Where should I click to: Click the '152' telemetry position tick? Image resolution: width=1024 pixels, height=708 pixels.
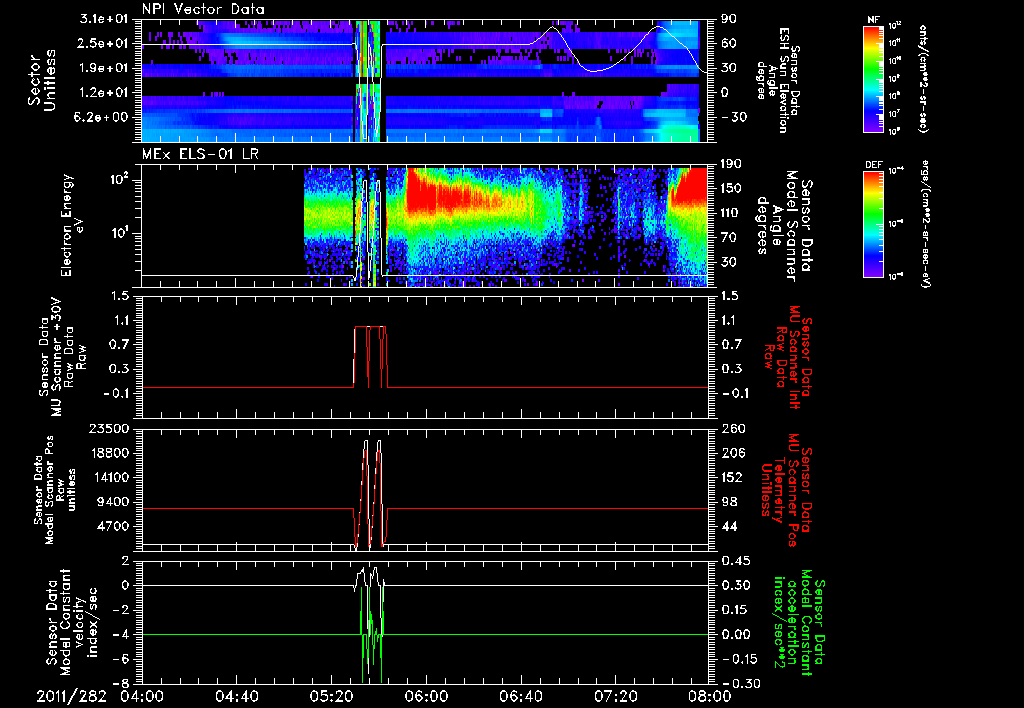click(x=731, y=477)
